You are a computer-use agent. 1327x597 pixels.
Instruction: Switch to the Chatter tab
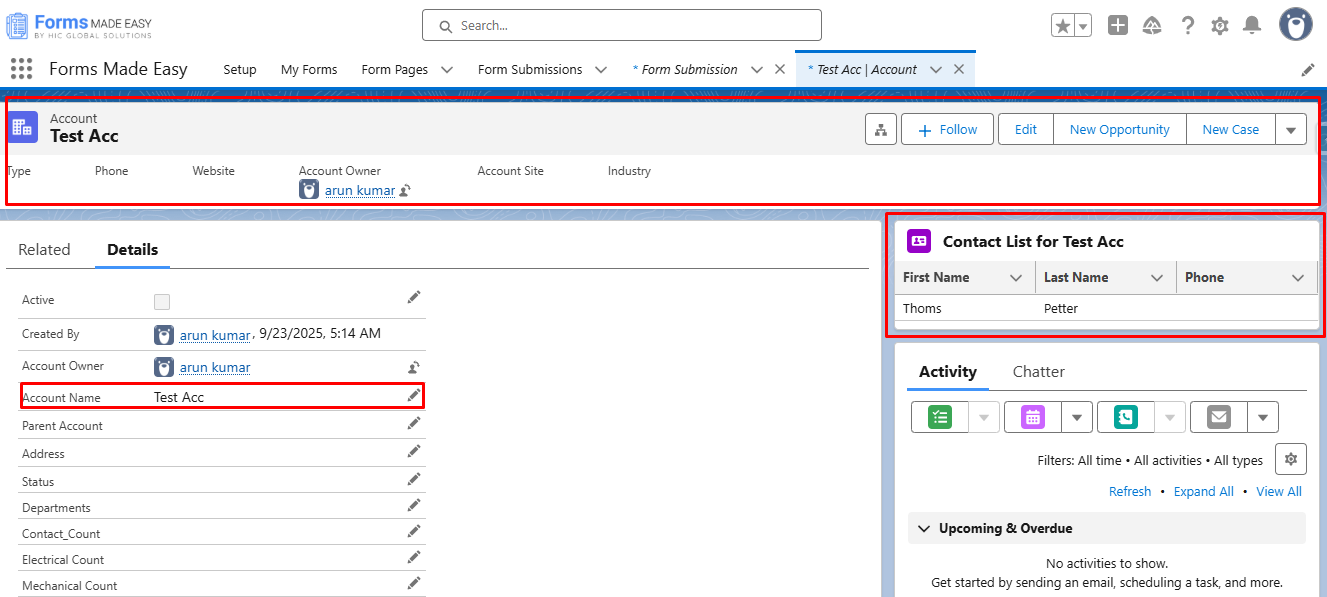[1038, 372]
